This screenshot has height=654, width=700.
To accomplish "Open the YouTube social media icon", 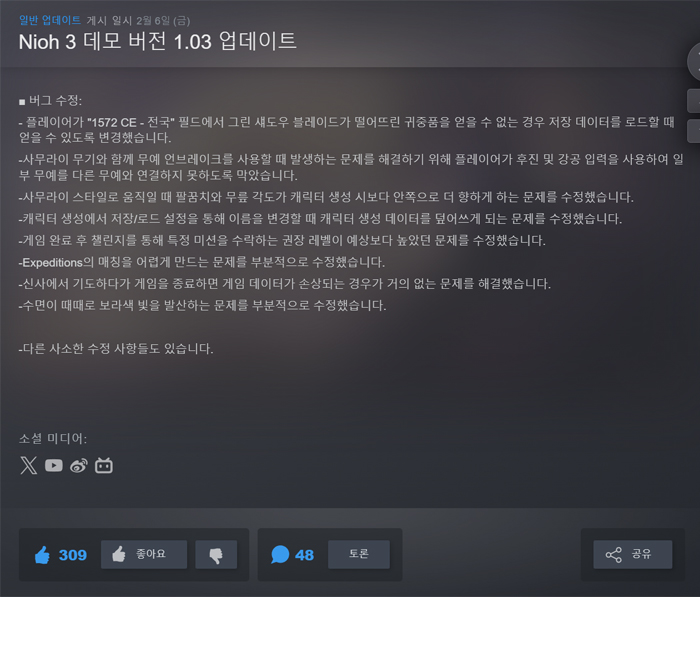I will [x=54, y=466].
